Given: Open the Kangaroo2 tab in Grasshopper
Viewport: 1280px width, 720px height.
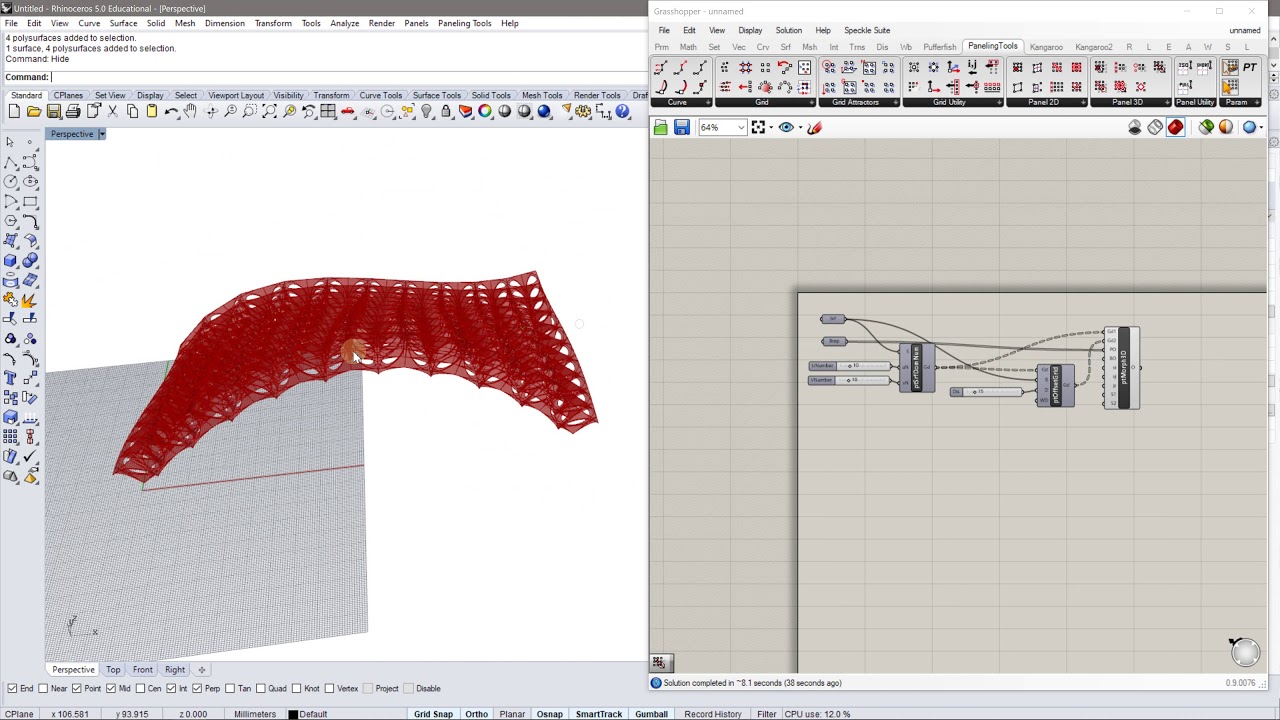Looking at the screenshot, I should (x=1093, y=47).
